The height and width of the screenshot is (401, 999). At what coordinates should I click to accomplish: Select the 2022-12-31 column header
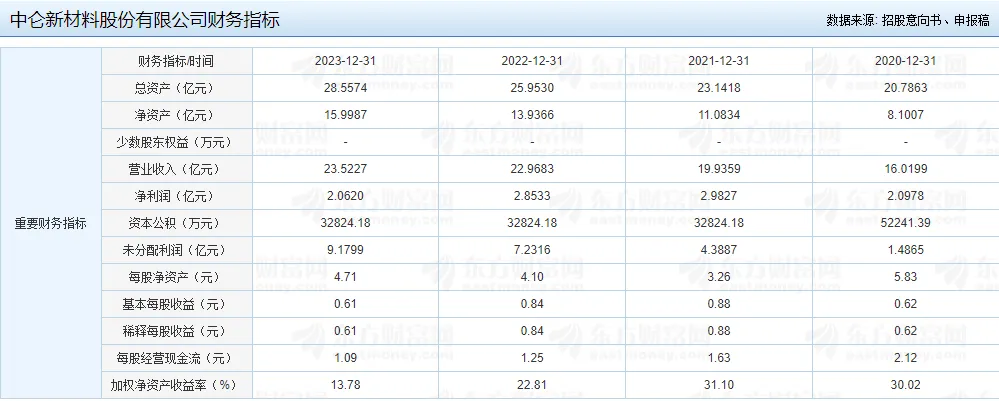(x=532, y=61)
